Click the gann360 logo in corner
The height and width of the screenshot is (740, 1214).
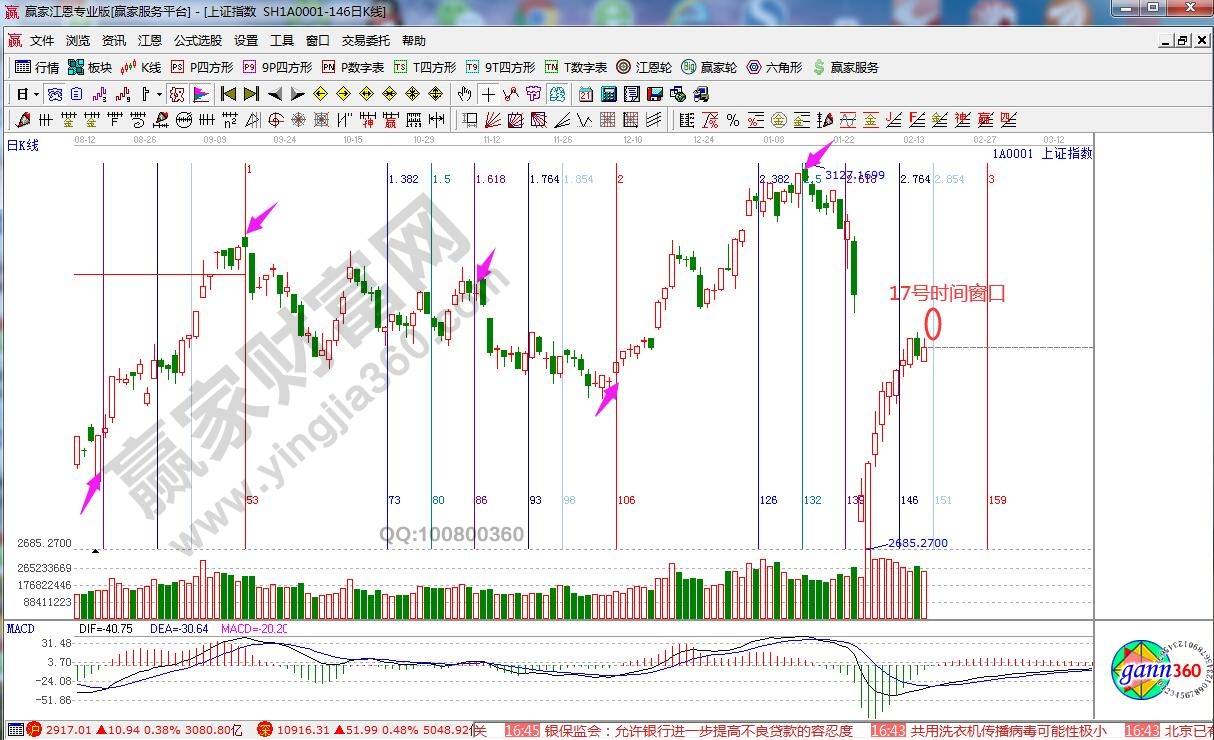[x=1153, y=670]
